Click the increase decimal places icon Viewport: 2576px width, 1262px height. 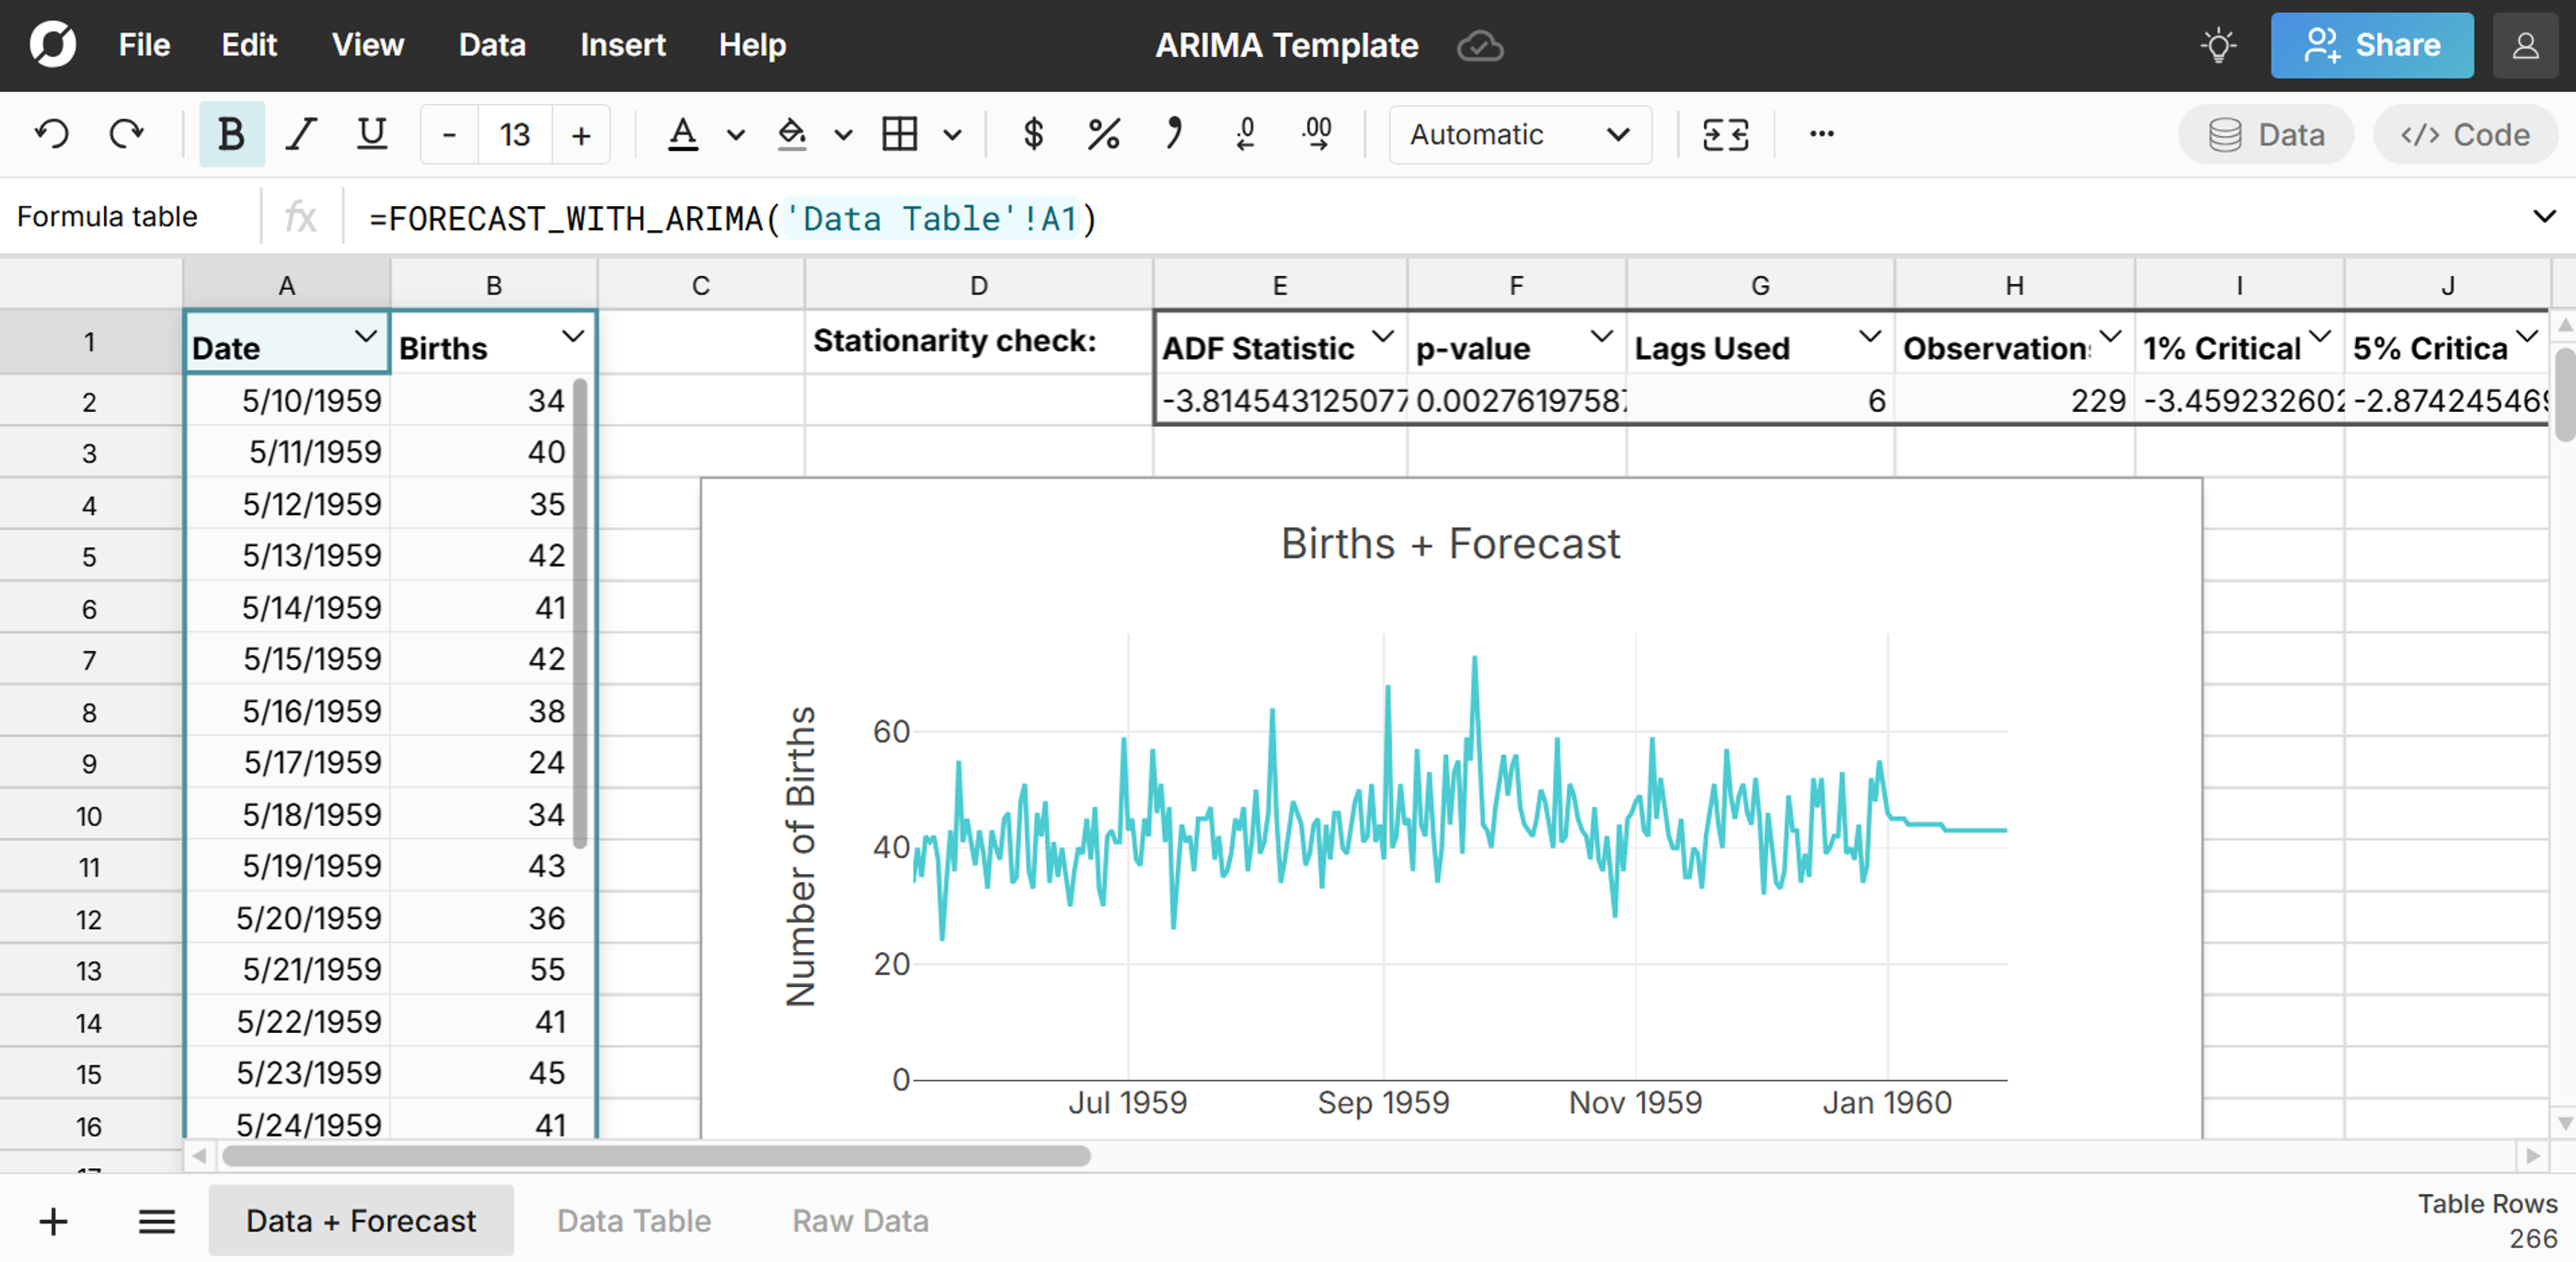click(x=1317, y=134)
